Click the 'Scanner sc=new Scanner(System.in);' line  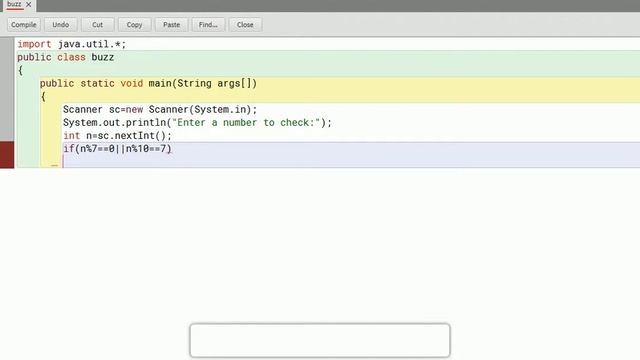point(160,109)
